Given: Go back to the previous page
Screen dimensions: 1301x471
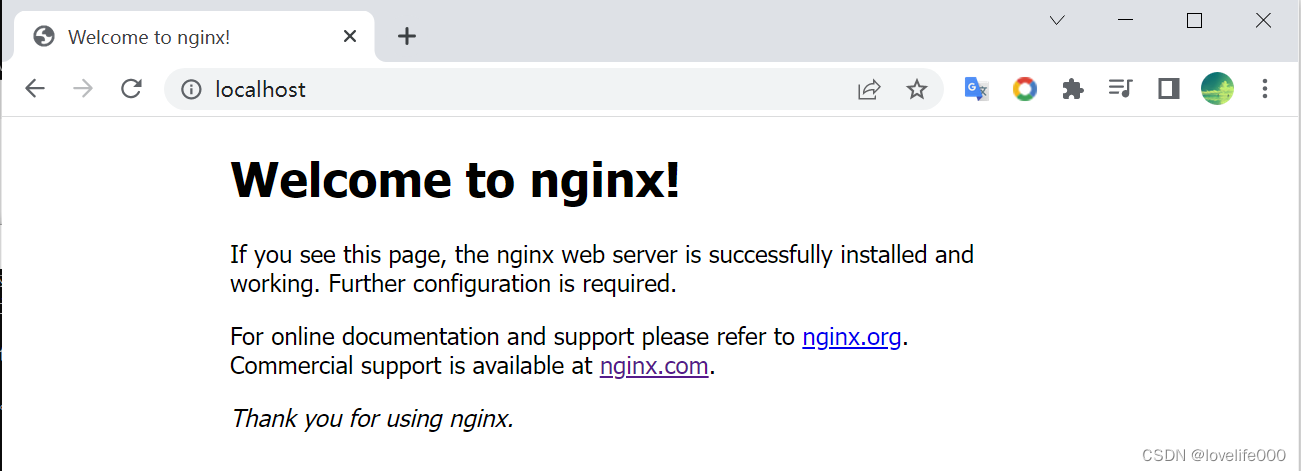Looking at the screenshot, I should (x=35, y=89).
